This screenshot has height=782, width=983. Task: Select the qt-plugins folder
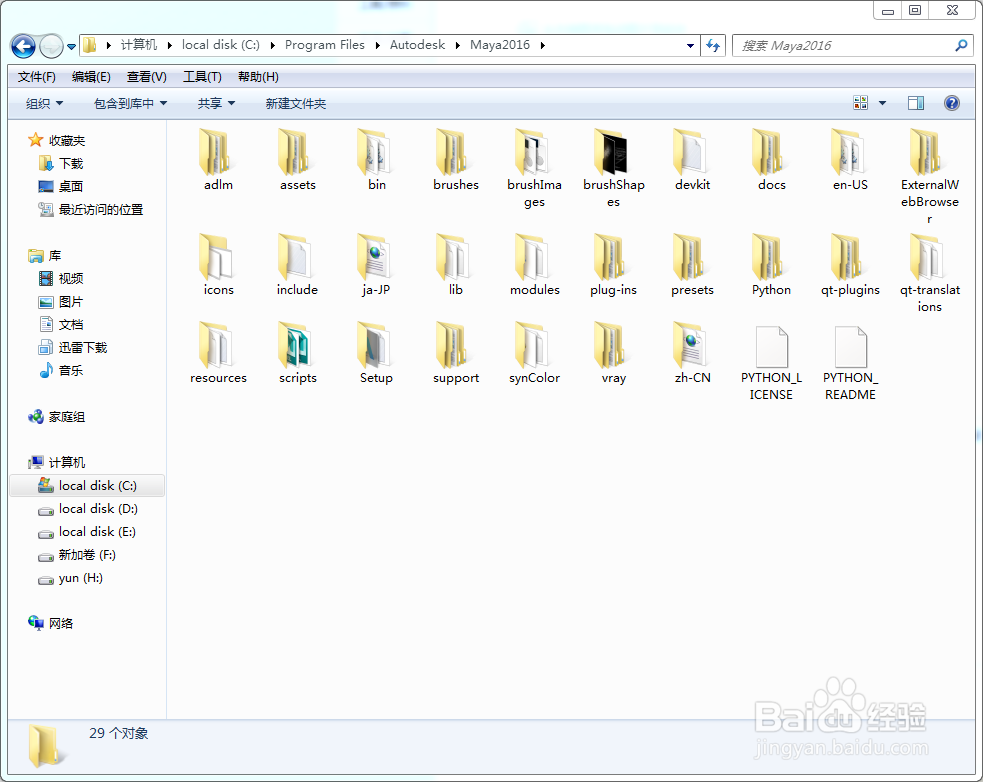850,265
